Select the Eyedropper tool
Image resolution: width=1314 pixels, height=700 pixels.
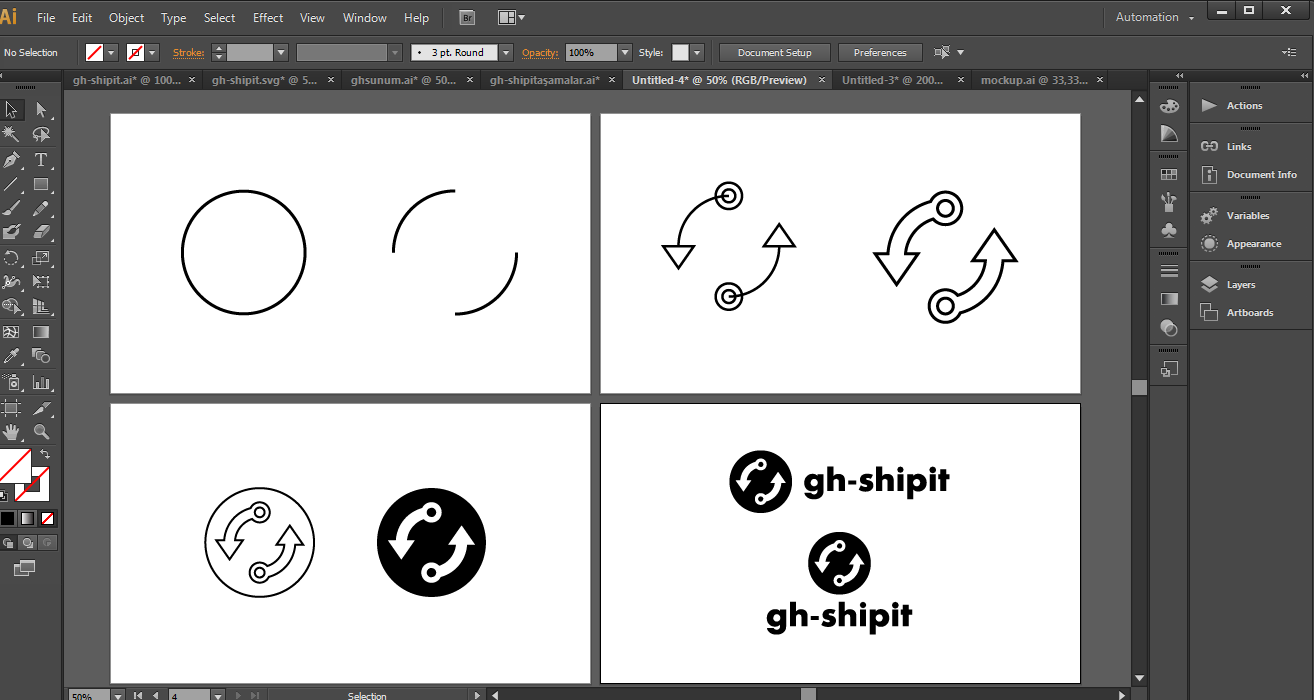[12, 356]
